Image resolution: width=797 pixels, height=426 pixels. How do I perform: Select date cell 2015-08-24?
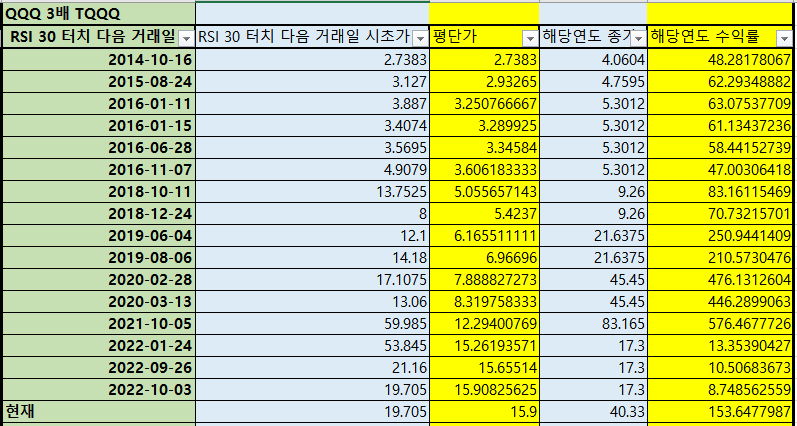point(99,81)
